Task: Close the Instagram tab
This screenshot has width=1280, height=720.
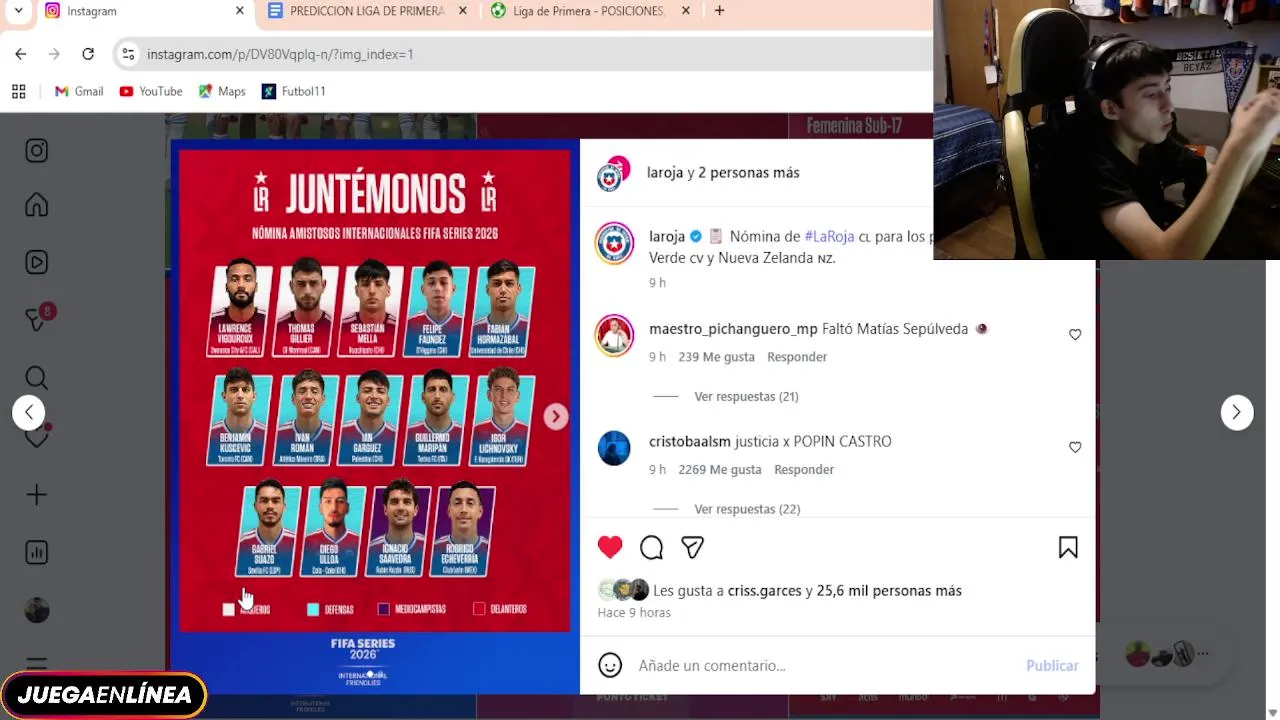Action: (239, 11)
